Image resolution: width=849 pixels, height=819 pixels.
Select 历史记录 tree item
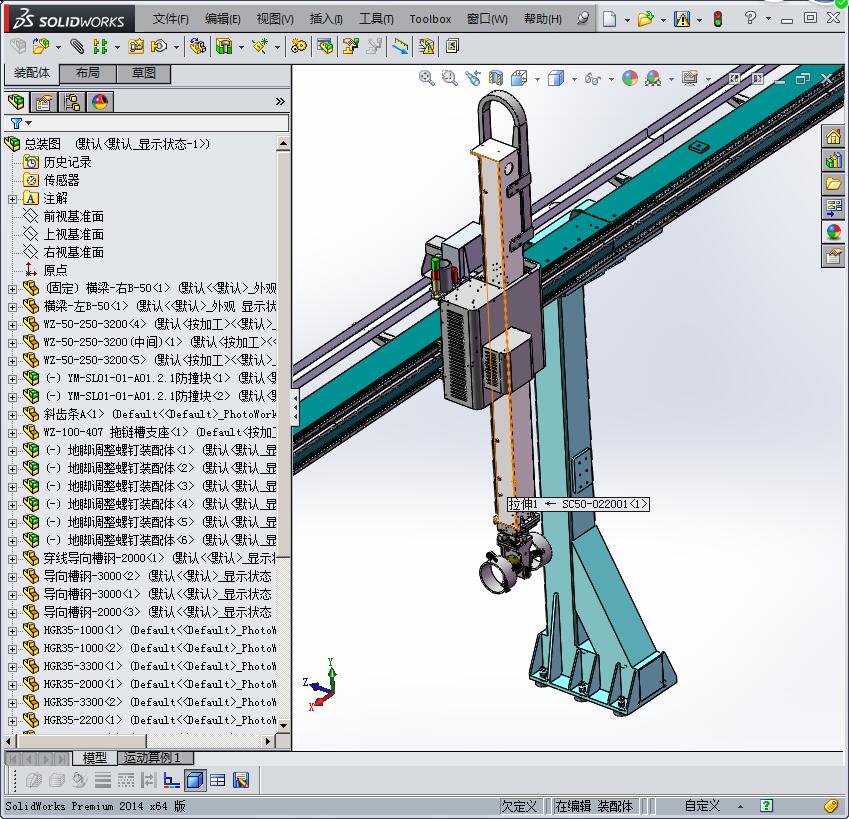tap(67, 162)
